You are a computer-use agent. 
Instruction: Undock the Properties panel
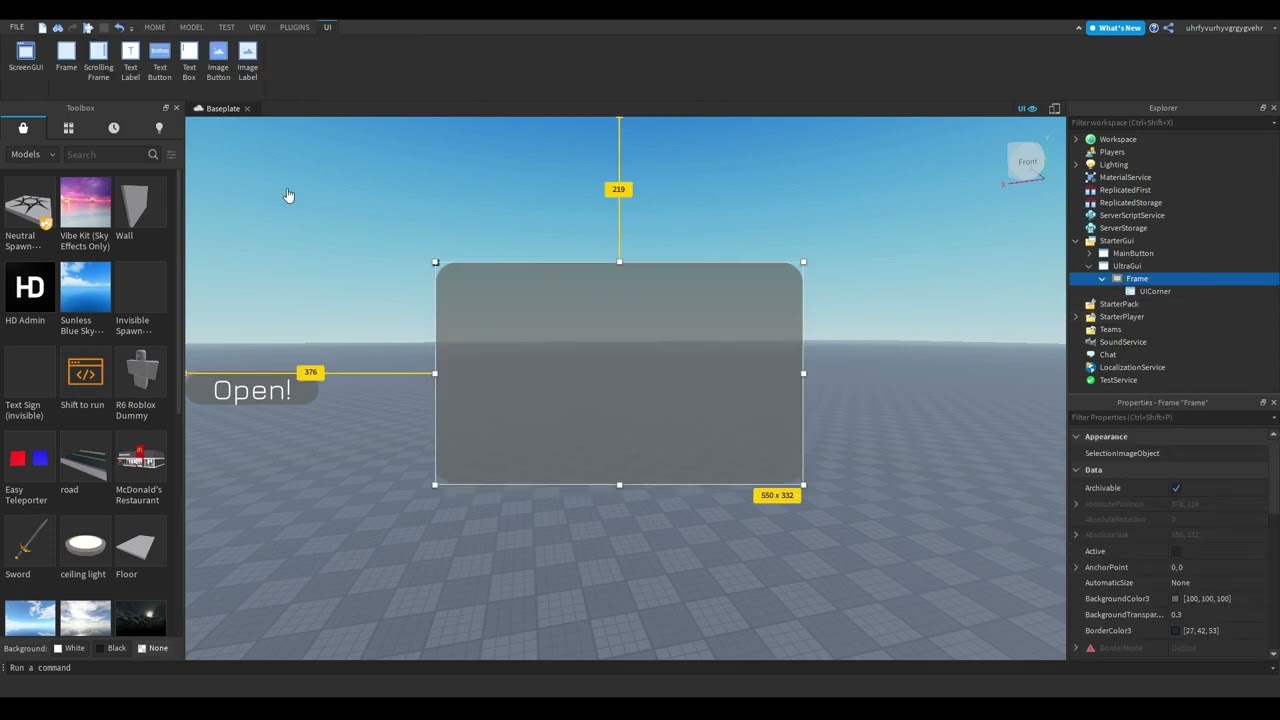pyautogui.click(x=1262, y=402)
